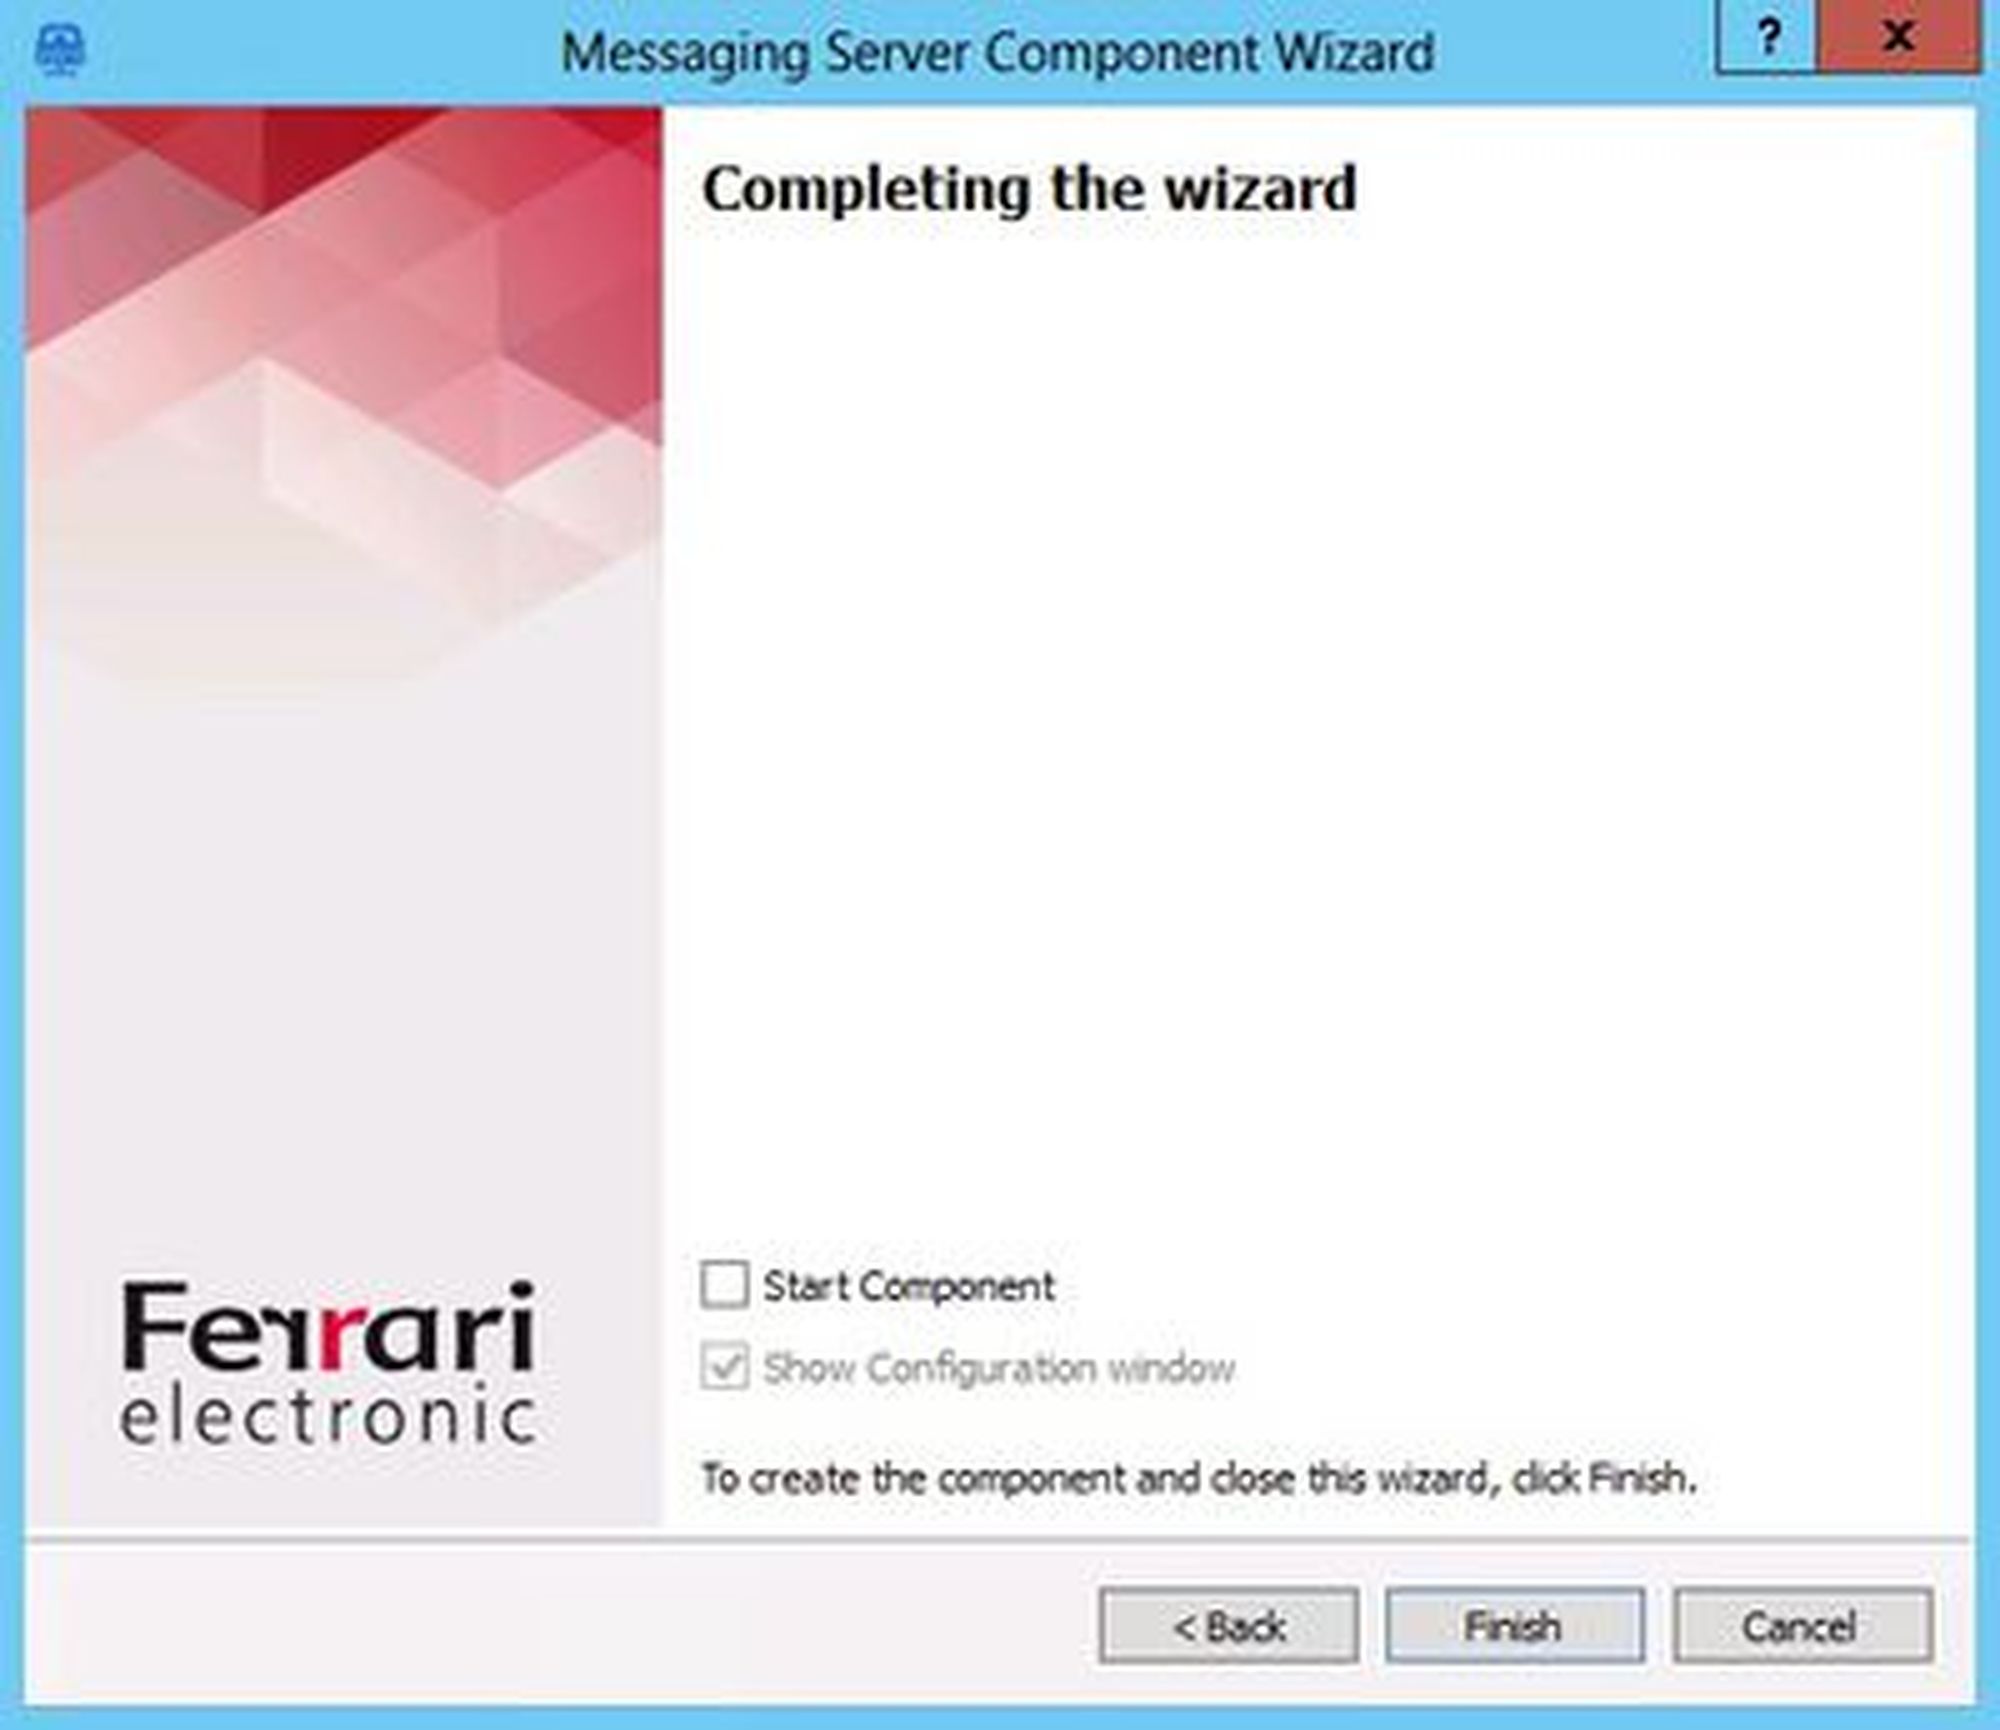Enable the Start Component checkbox
The height and width of the screenshot is (1730, 2000).
pyautogui.click(x=724, y=1285)
